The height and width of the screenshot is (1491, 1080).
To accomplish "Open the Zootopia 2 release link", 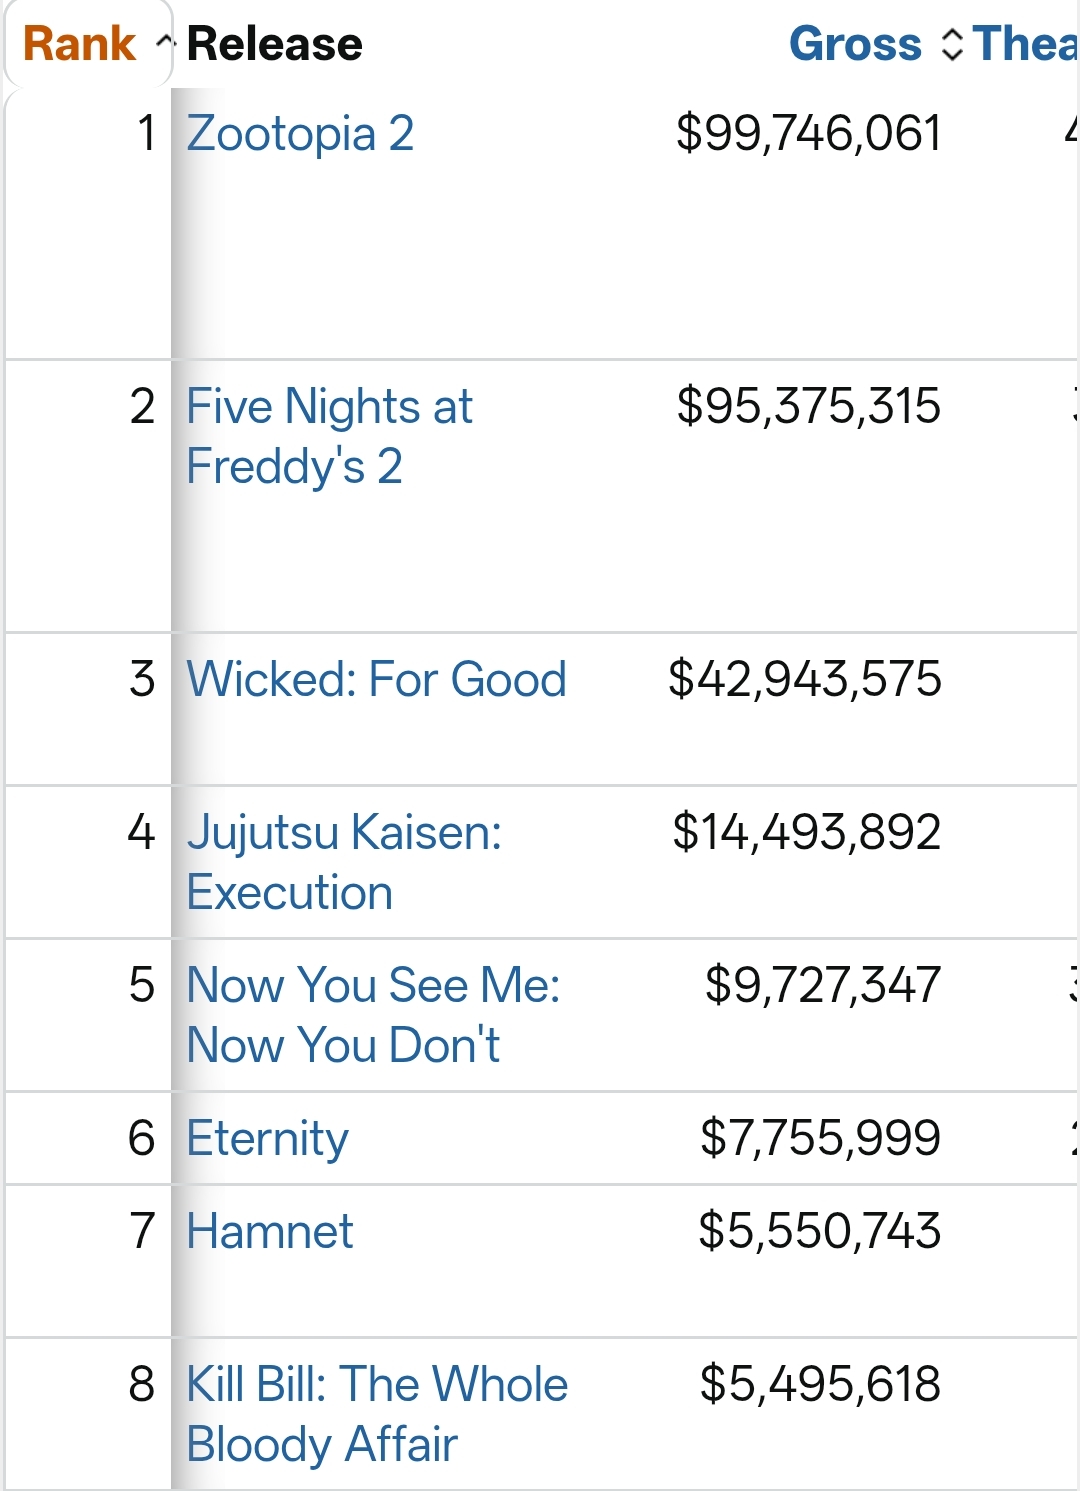I will tap(300, 134).
